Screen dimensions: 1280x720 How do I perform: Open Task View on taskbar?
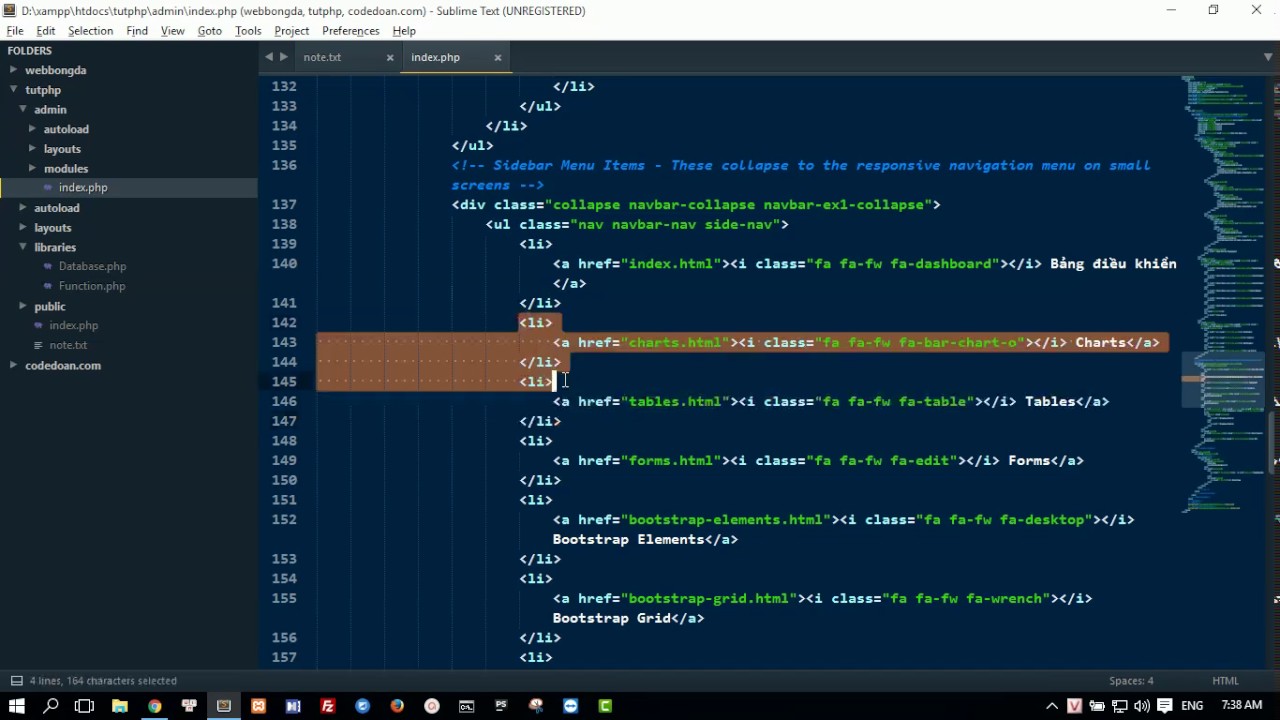click(85, 706)
